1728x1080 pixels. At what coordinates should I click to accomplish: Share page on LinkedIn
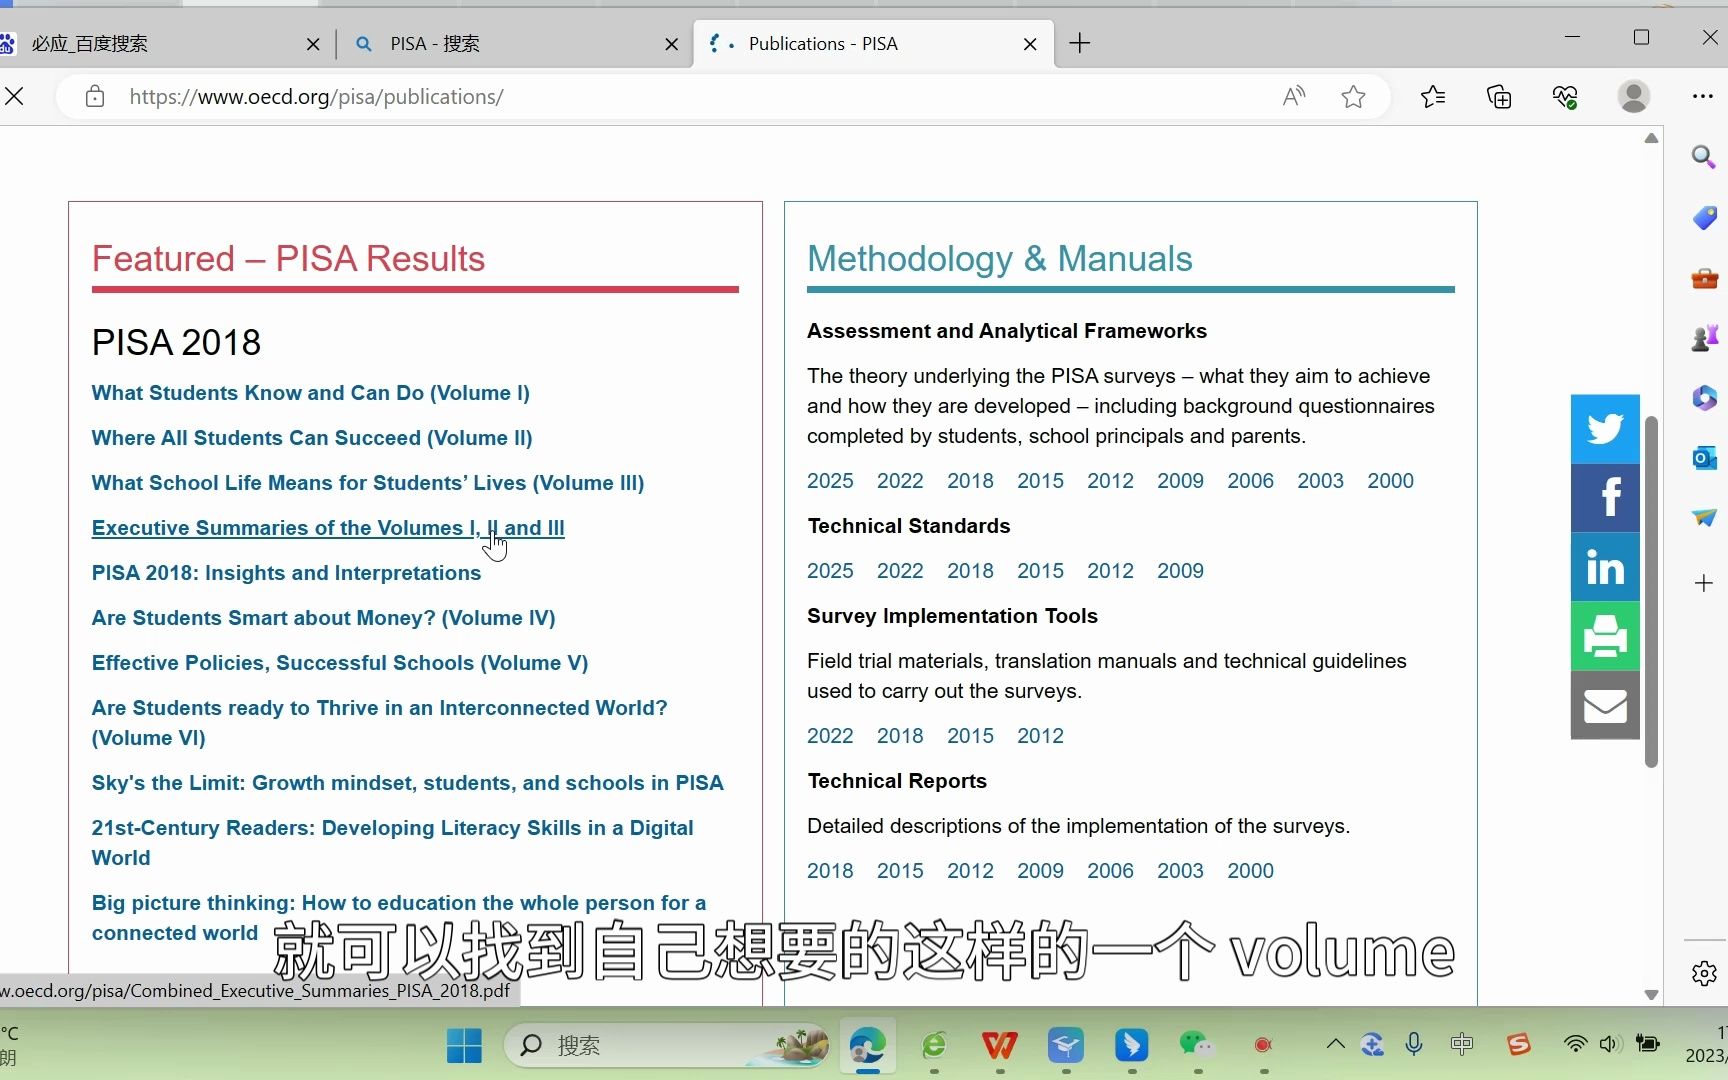click(1605, 567)
